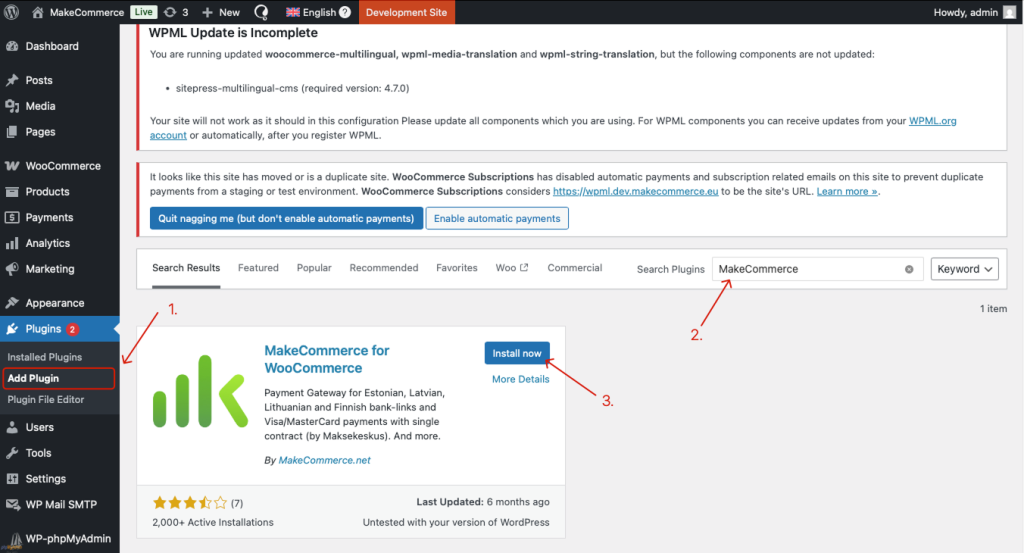Switch to the Commercial tab
The image size is (1024, 553).
click(575, 268)
